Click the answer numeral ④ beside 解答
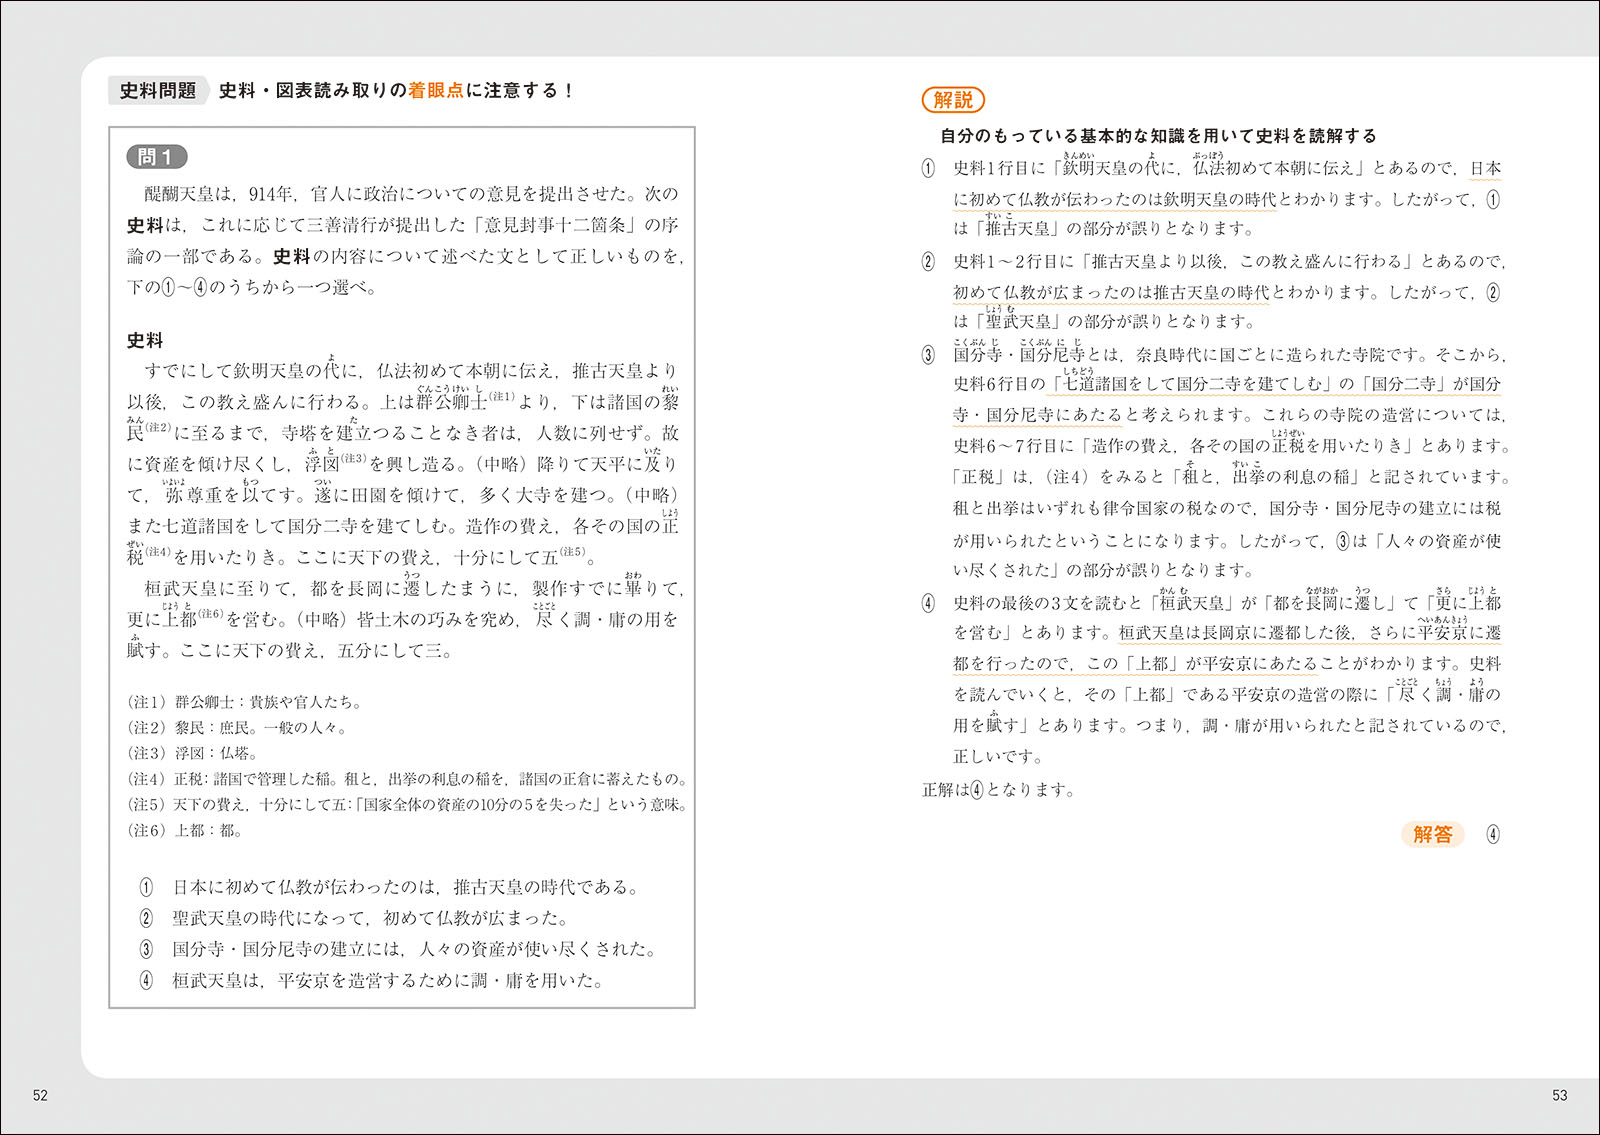The image size is (1600, 1135). [1493, 834]
